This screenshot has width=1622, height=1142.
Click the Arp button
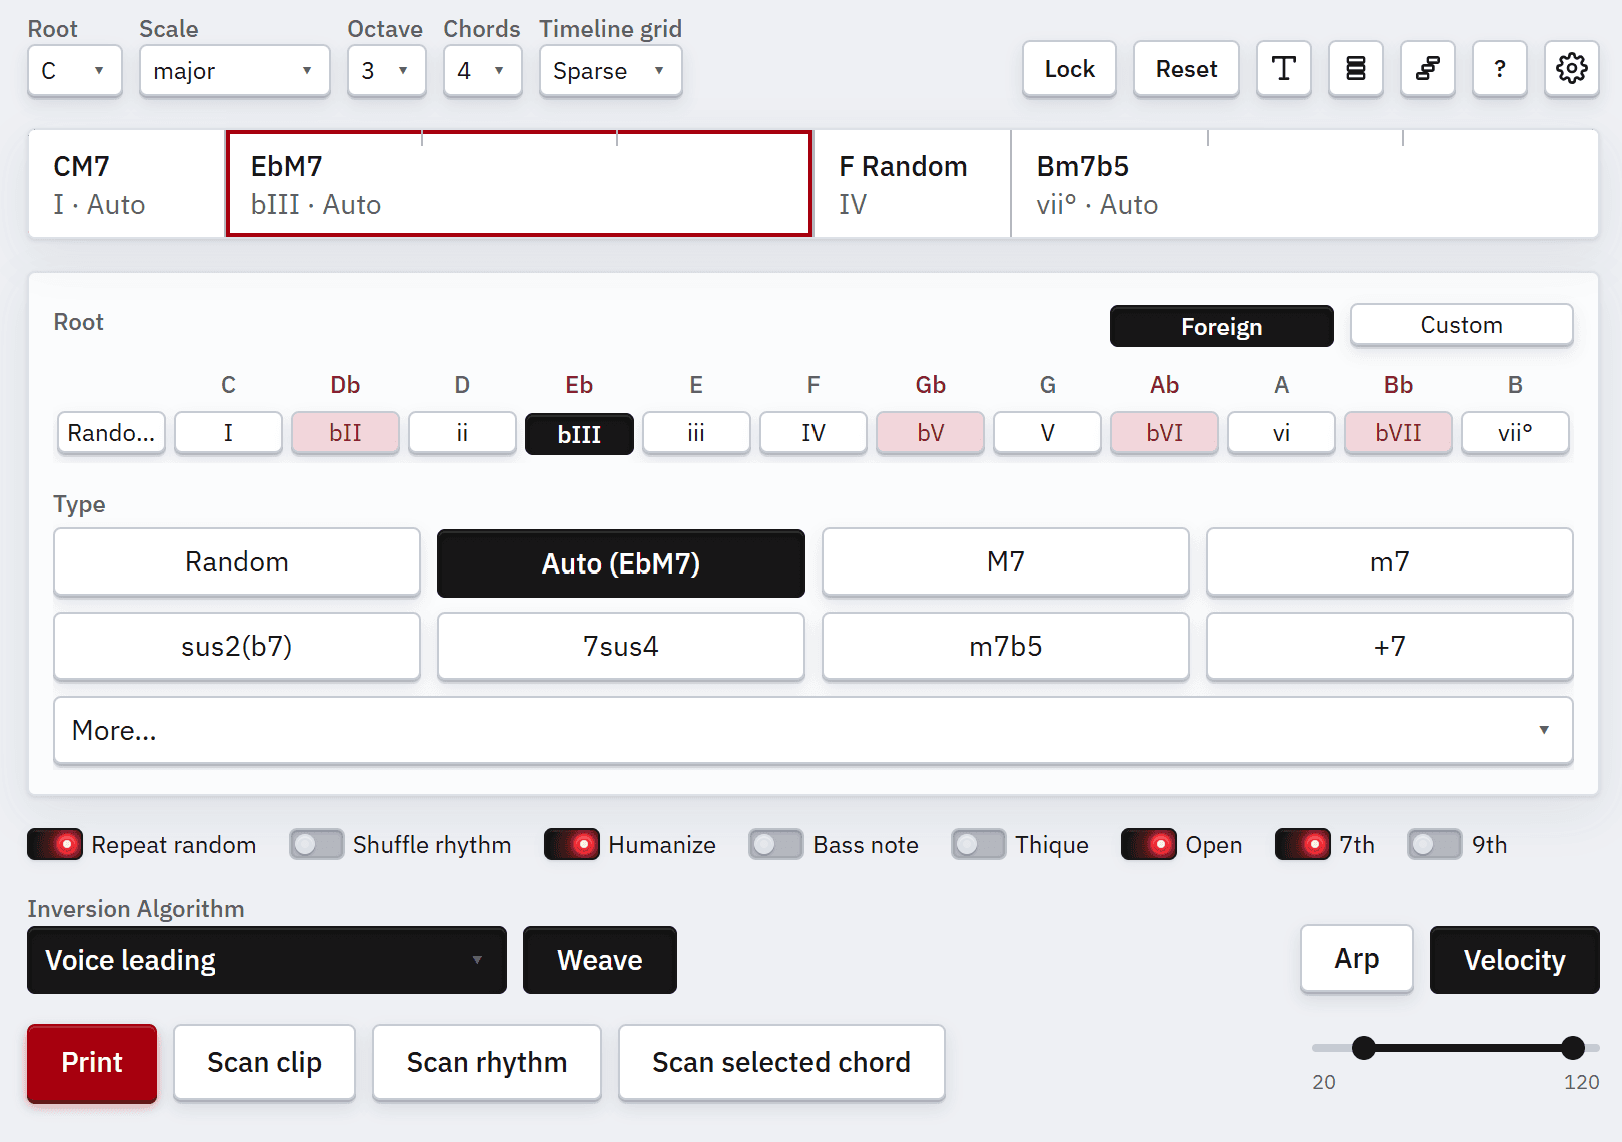click(x=1357, y=959)
